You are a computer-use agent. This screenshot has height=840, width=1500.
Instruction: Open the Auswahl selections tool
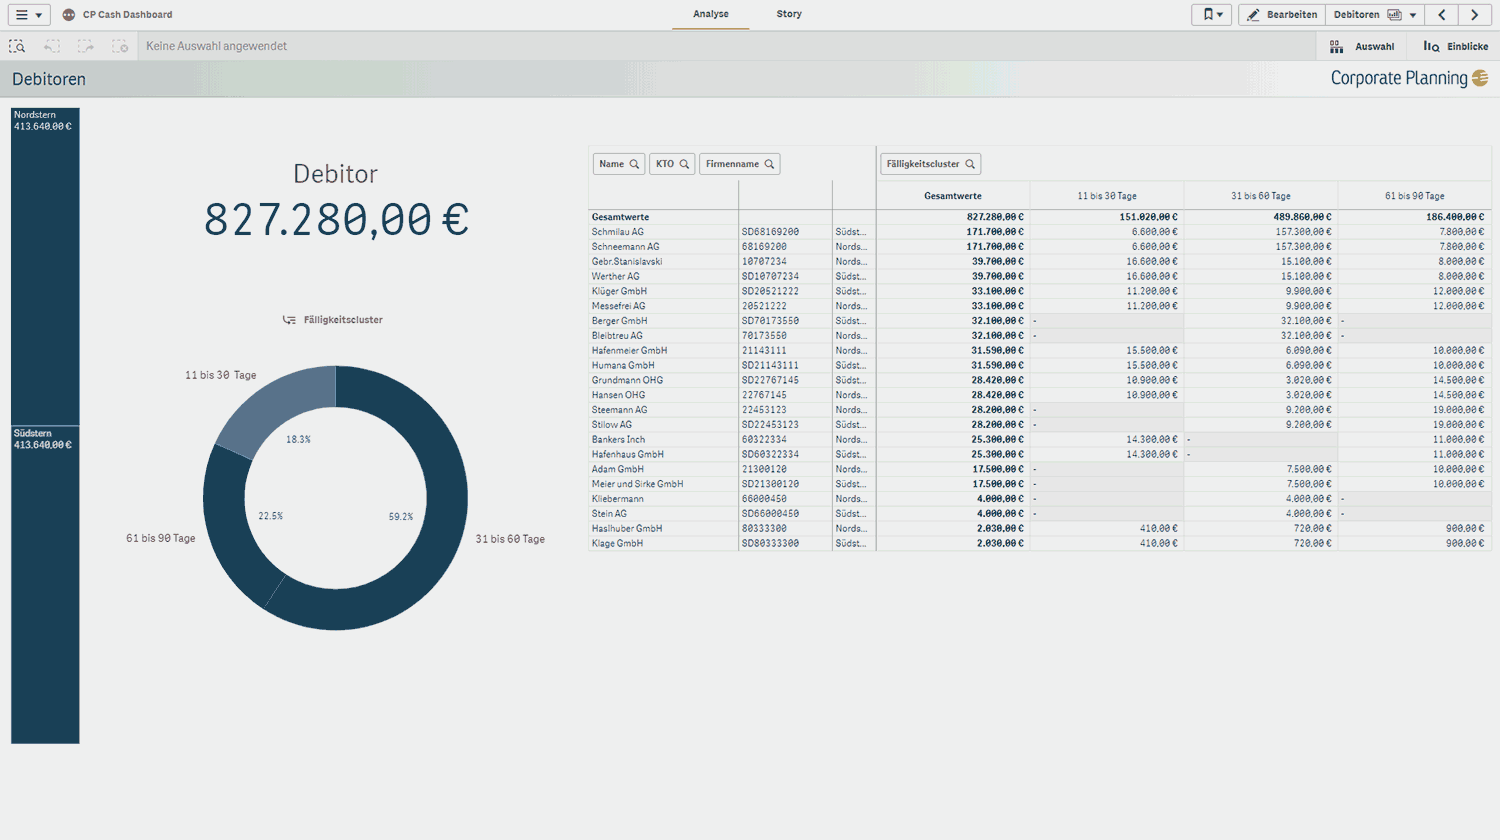(1362, 46)
